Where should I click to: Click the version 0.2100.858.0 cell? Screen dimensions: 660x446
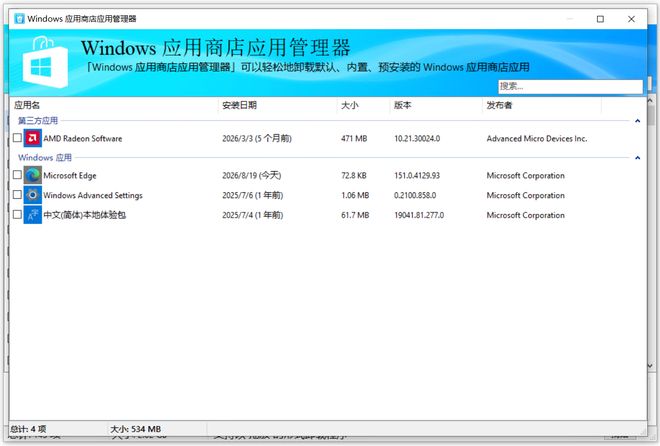pos(415,195)
